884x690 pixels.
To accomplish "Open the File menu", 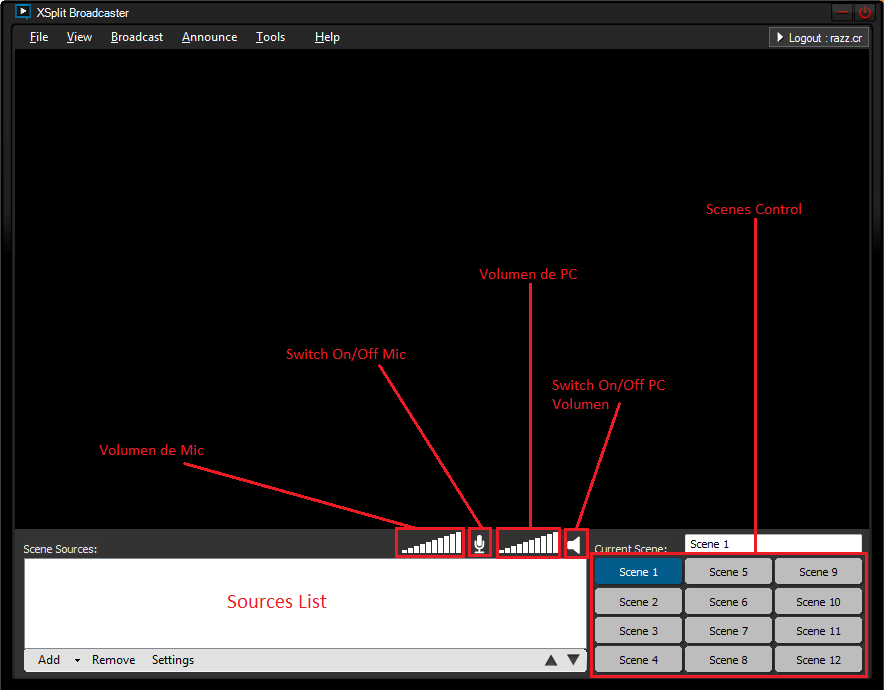I will pos(39,37).
